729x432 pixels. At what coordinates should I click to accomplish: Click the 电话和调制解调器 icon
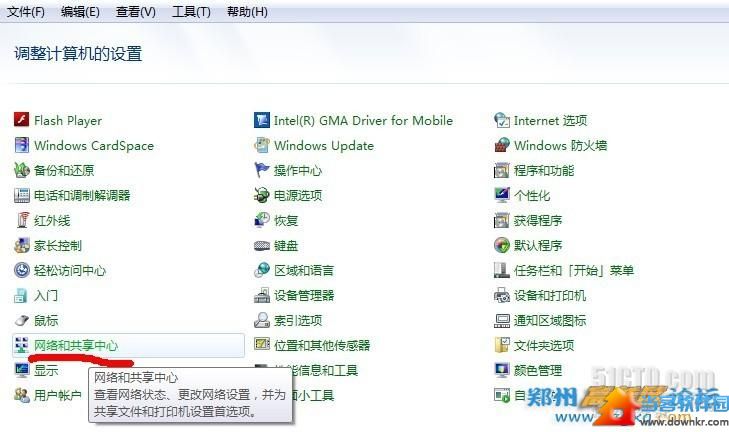(21, 195)
